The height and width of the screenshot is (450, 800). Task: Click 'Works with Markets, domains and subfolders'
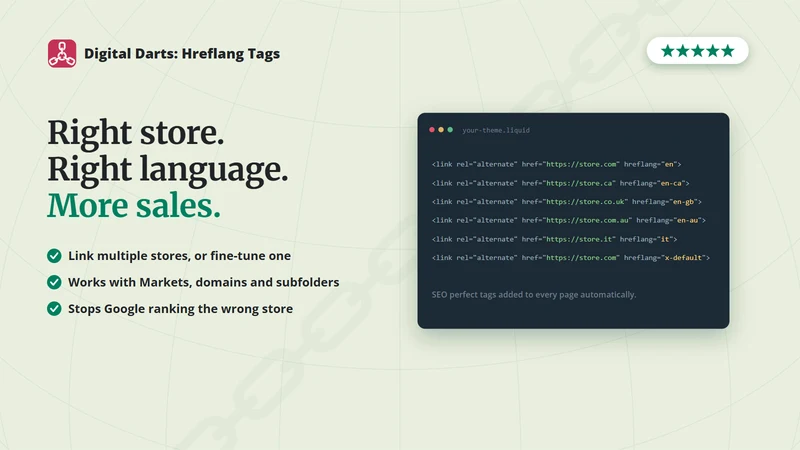(x=204, y=282)
